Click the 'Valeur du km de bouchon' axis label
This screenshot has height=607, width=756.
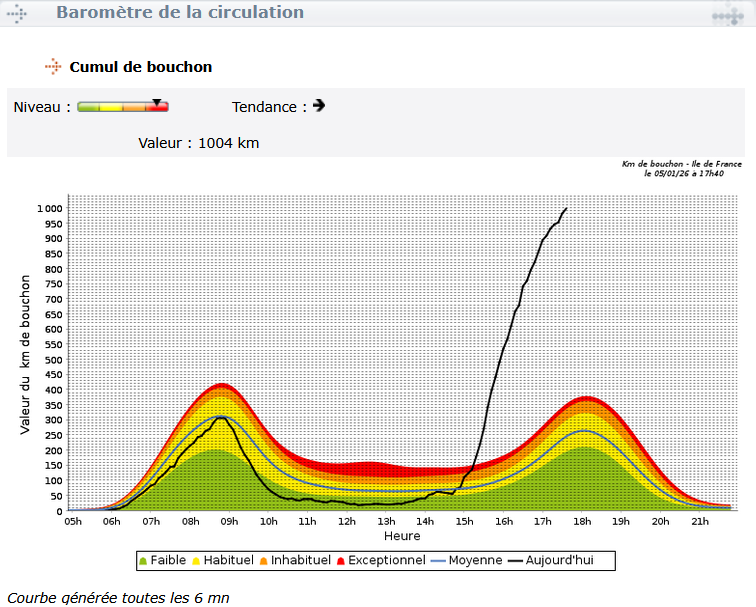25,355
